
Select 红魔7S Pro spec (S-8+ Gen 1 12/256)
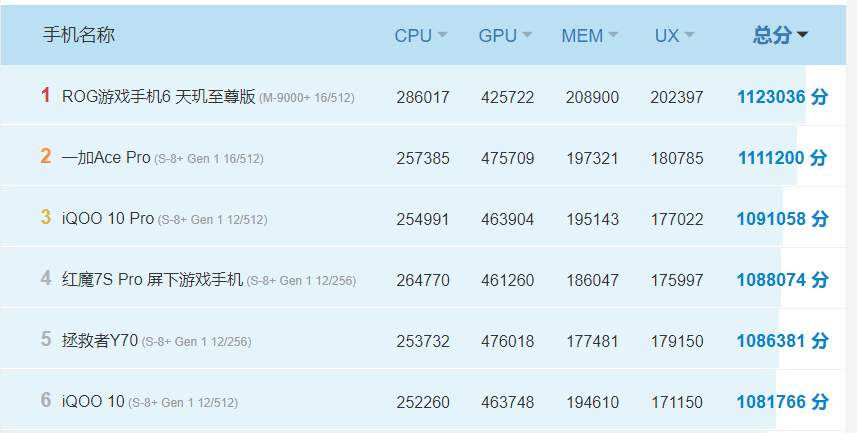pyautogui.click(x=301, y=281)
